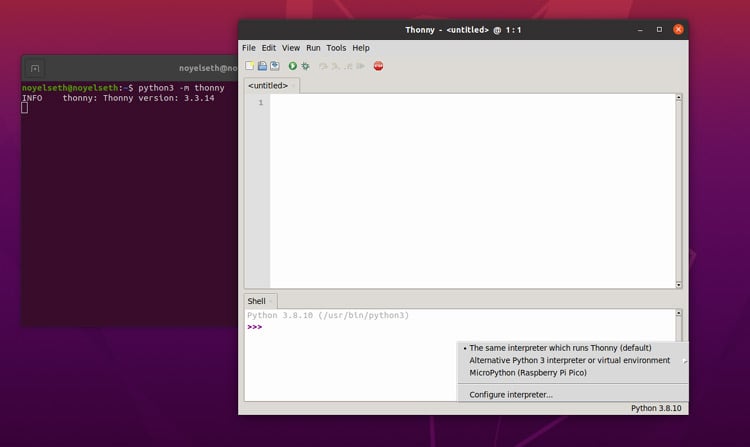Open a file using the Load toolbar icon

[x=262, y=66]
